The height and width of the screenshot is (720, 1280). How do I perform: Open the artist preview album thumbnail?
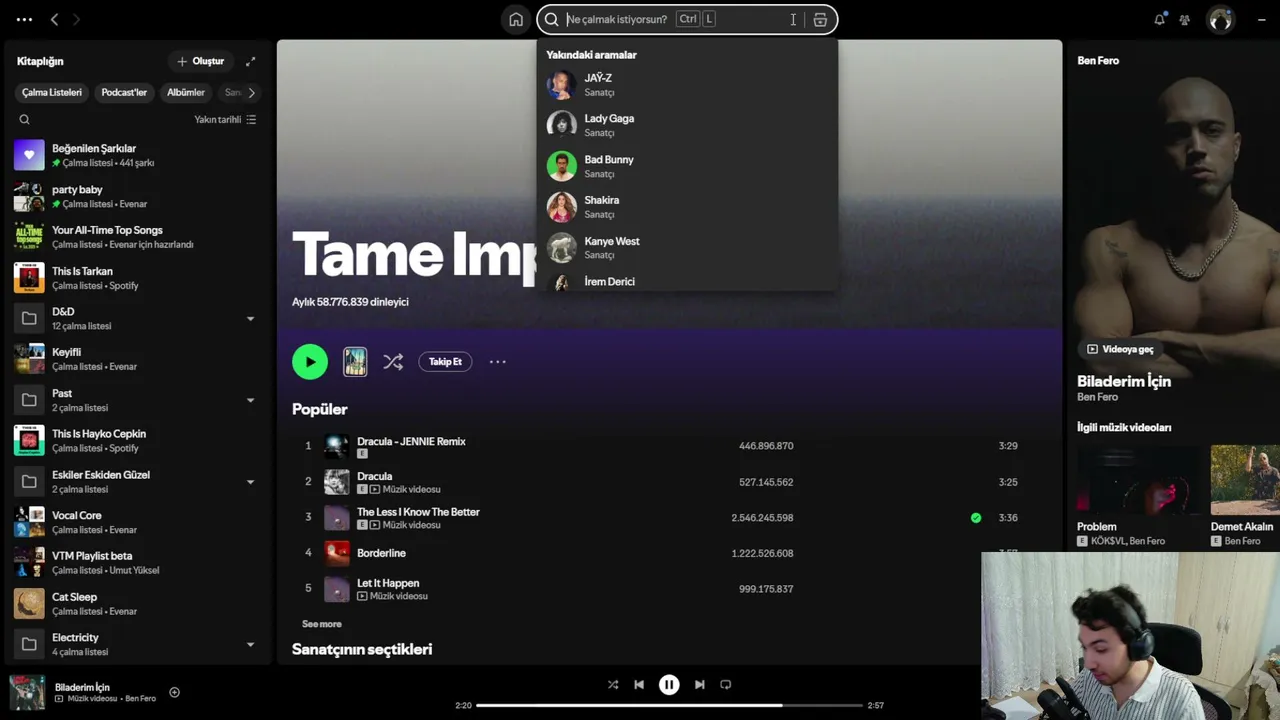click(x=355, y=362)
